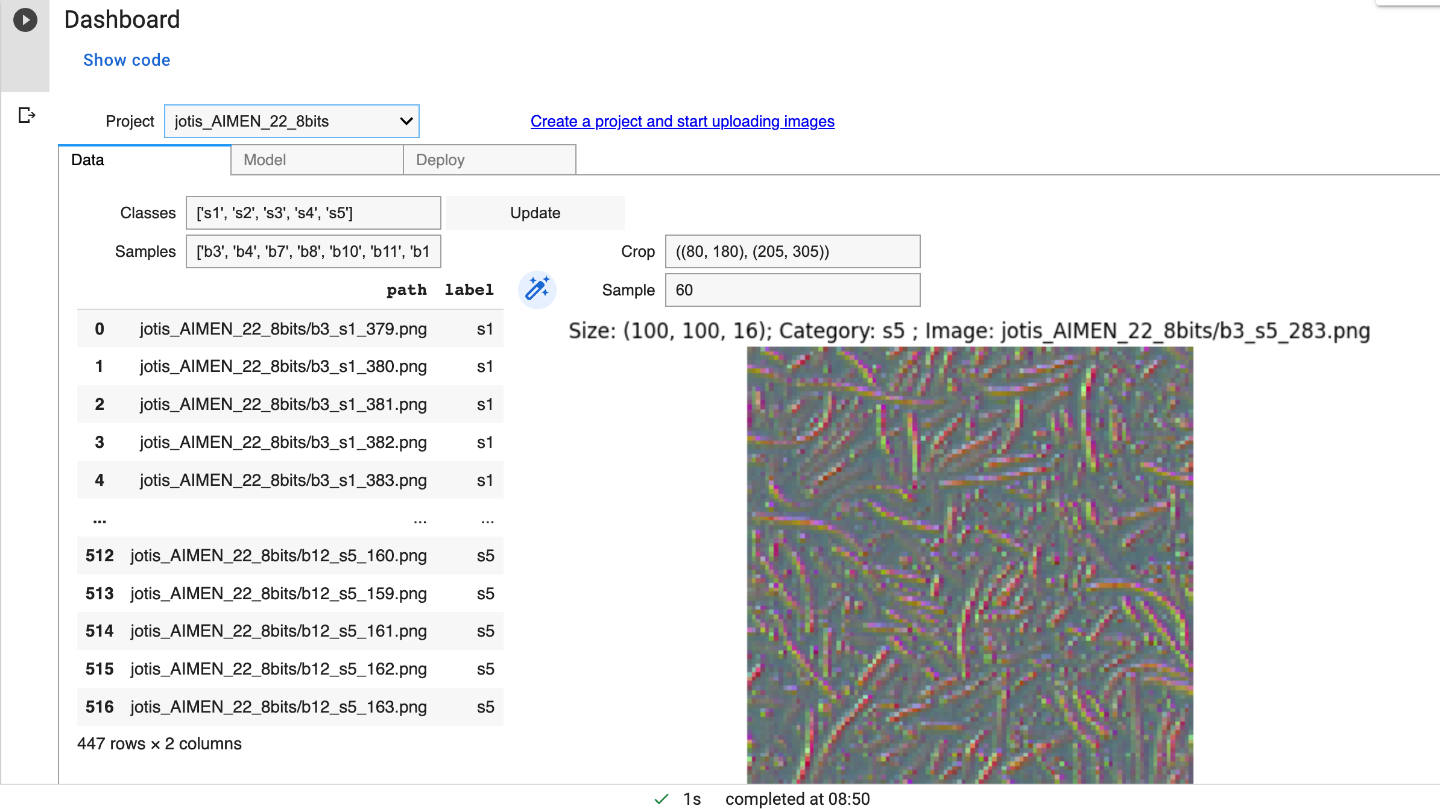
Task: Click the magic wand icon
Action: coord(537,290)
